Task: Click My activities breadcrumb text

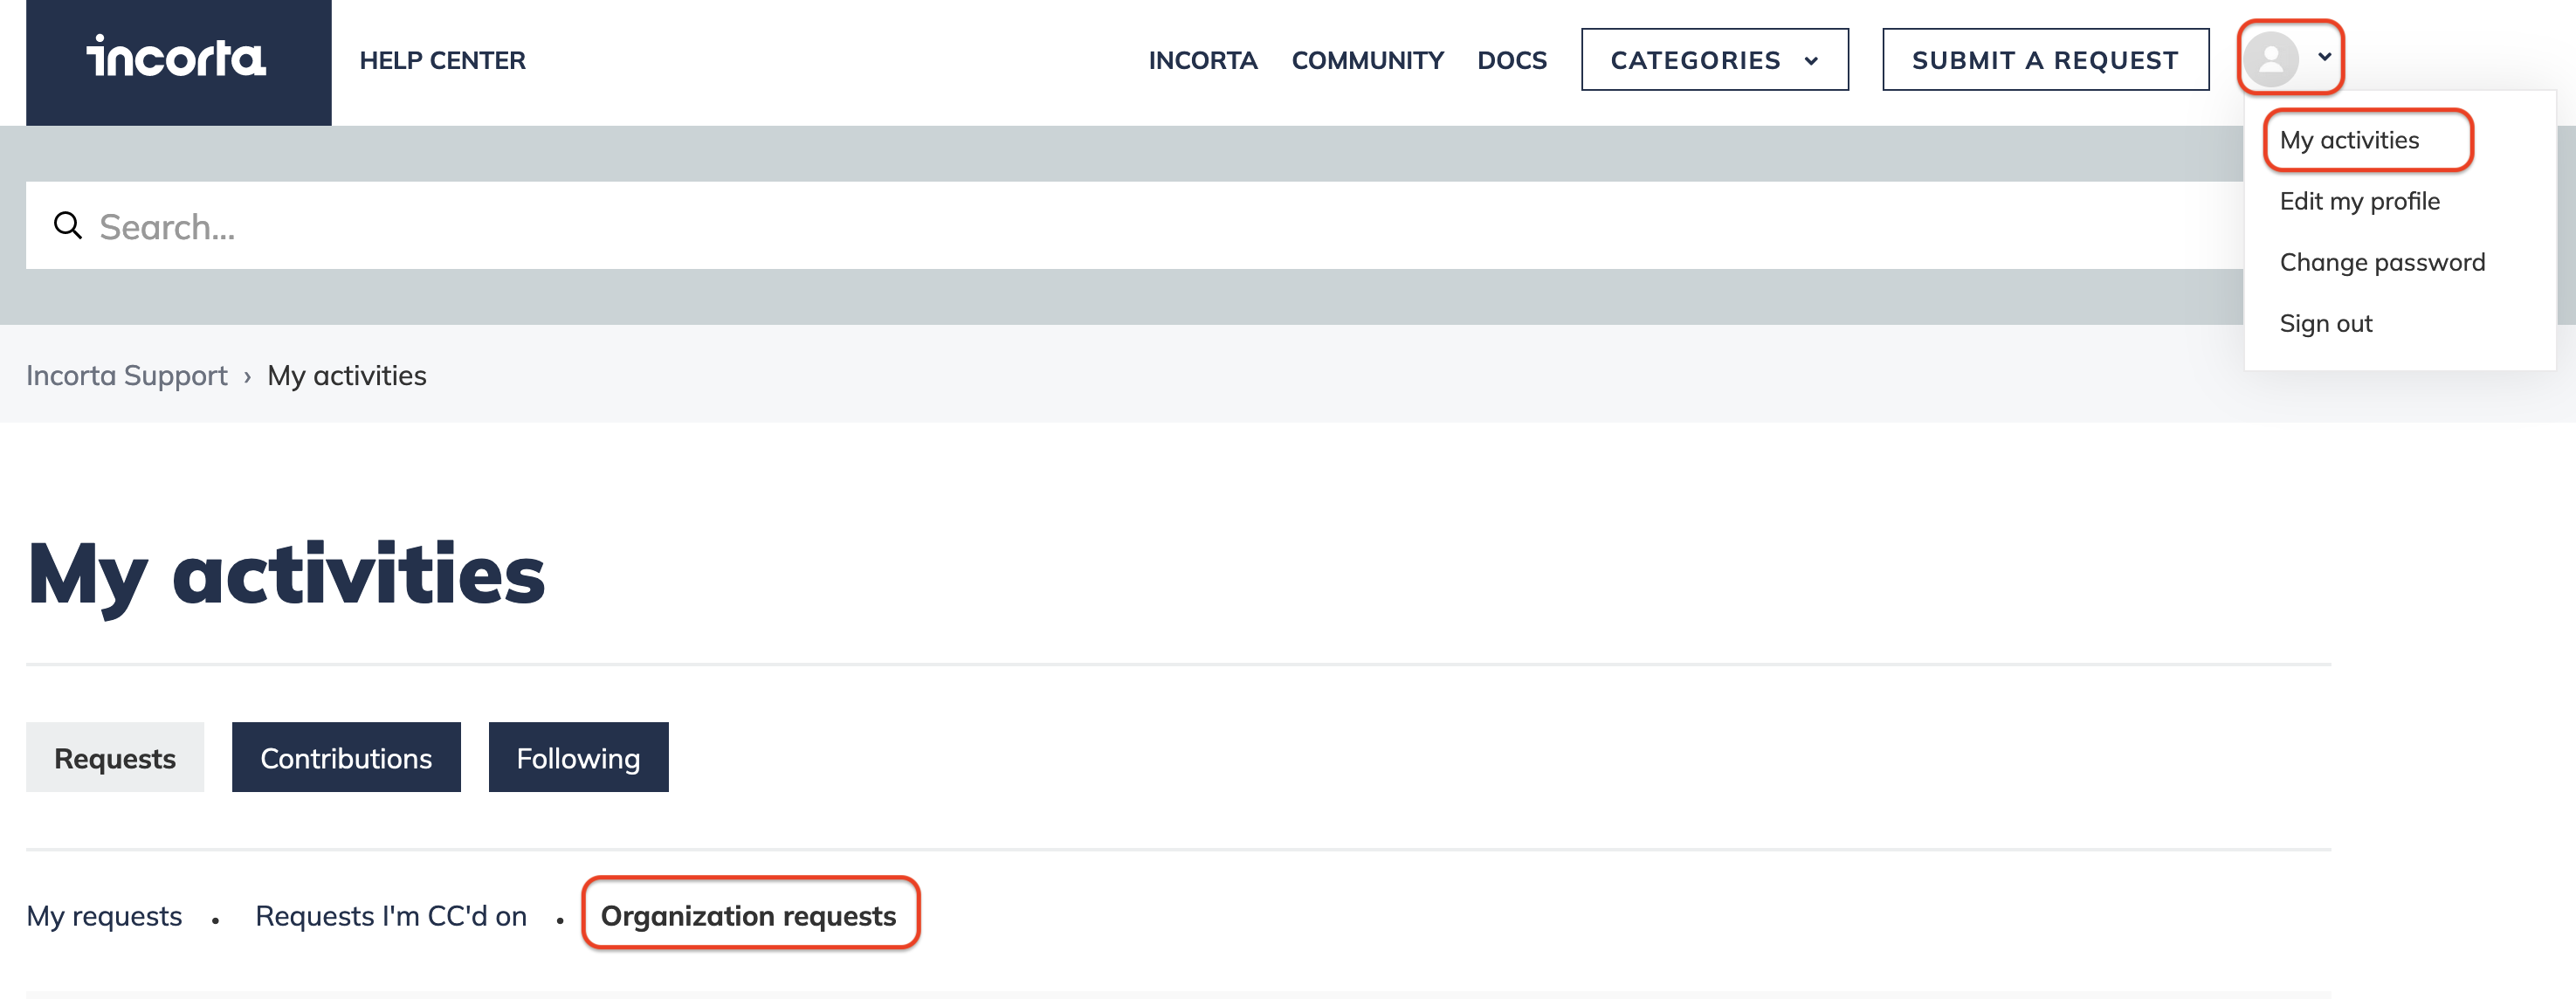Action: coord(346,375)
